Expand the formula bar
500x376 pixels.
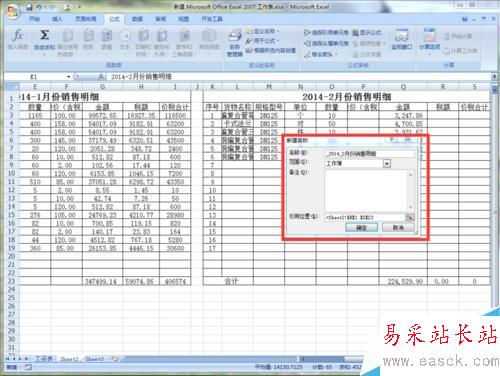(x=494, y=77)
